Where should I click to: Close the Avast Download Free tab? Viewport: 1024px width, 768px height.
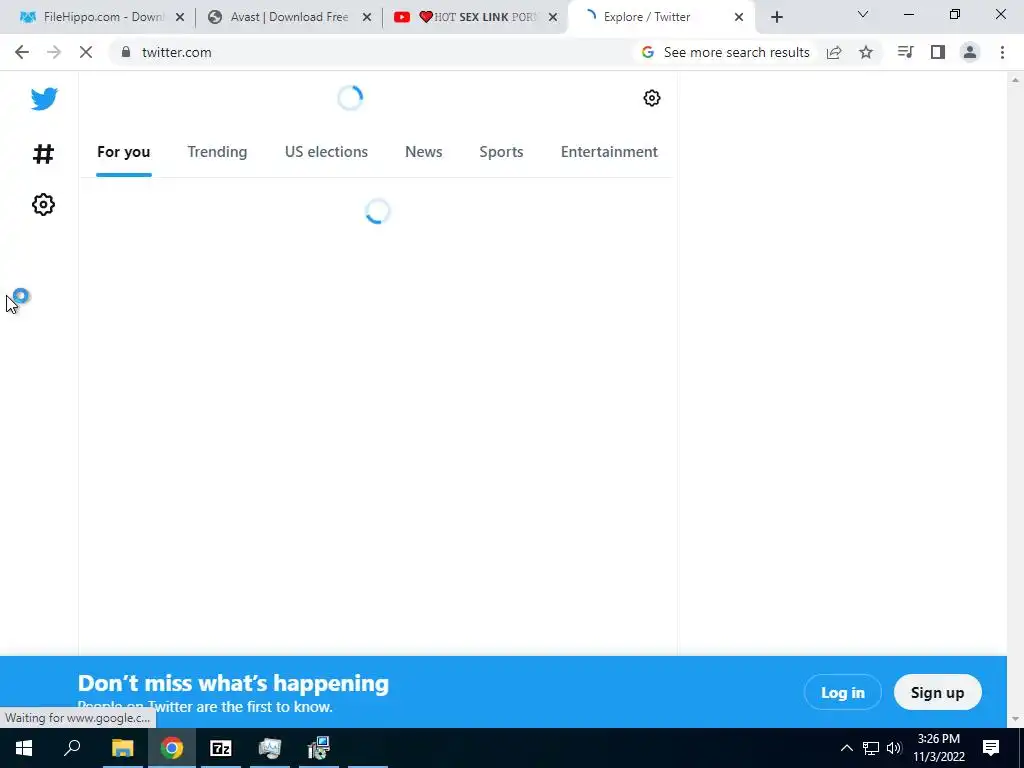coord(367,17)
